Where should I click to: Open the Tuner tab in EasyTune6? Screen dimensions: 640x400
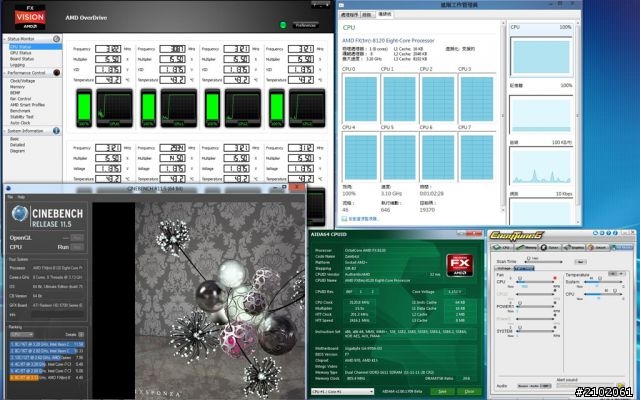pos(550,247)
